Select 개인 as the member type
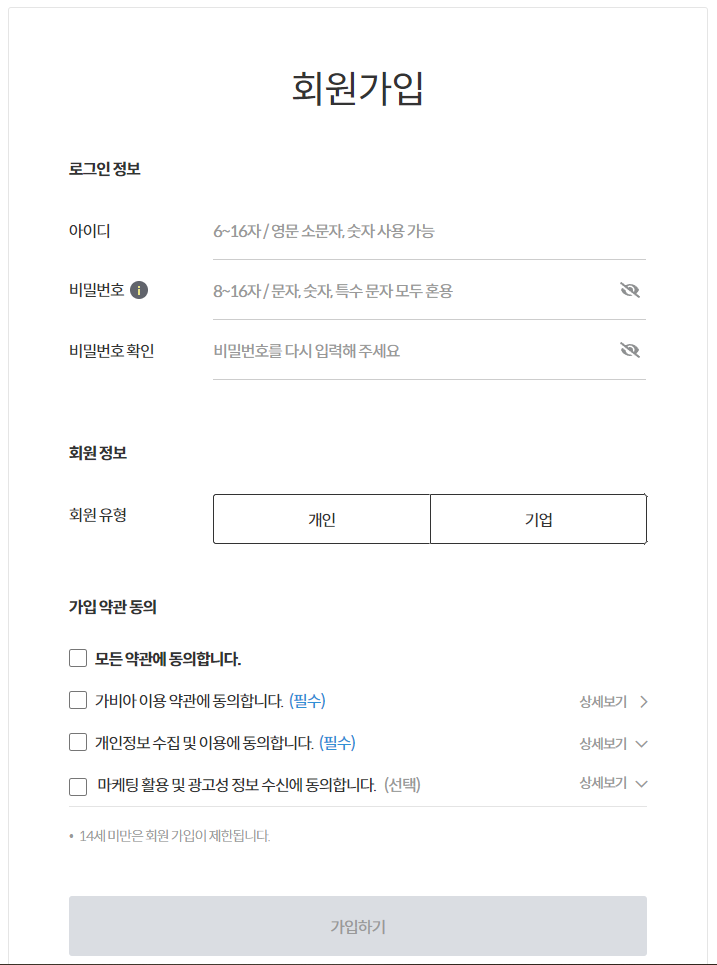This screenshot has height=965, width=717. [320, 518]
